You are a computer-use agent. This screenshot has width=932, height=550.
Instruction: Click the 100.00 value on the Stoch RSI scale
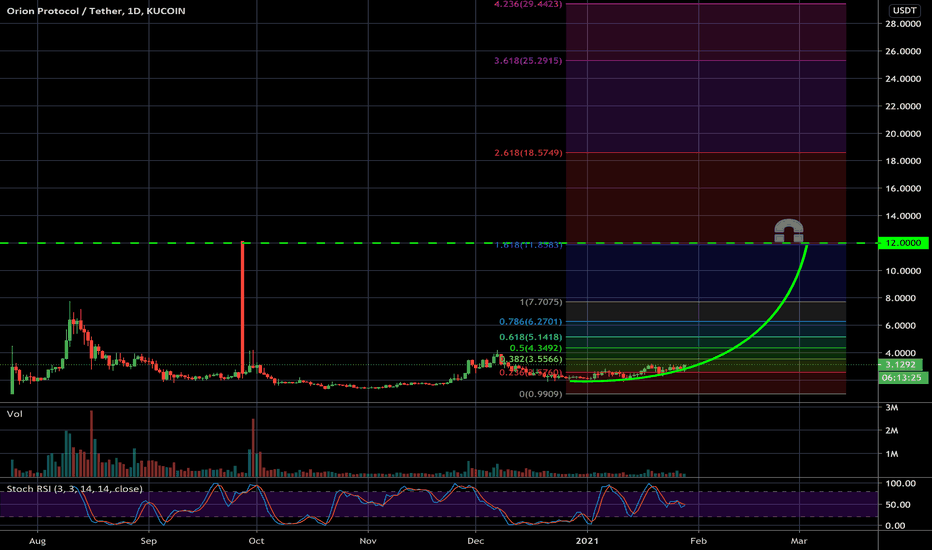pos(900,483)
